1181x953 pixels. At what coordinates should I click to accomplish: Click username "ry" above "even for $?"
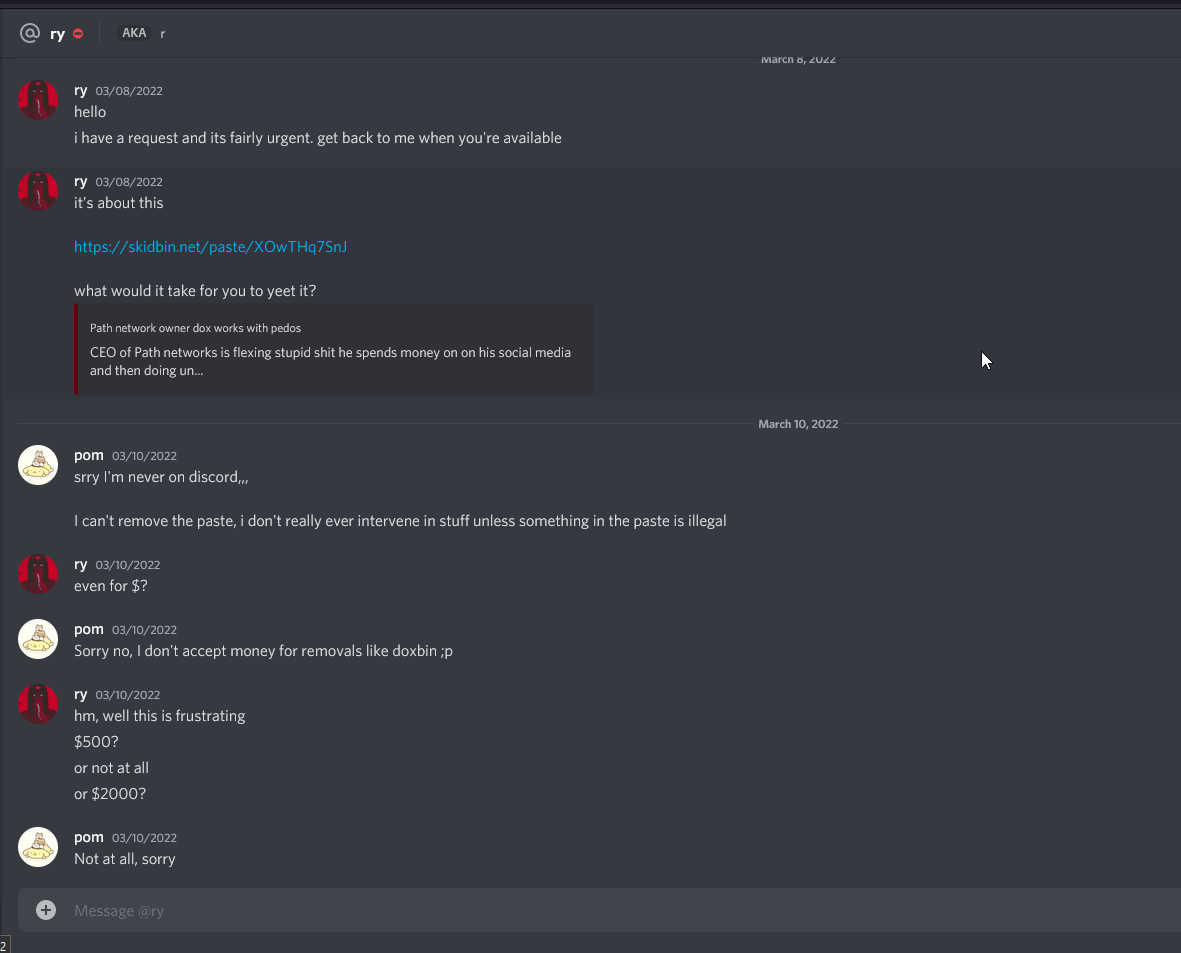tap(81, 564)
